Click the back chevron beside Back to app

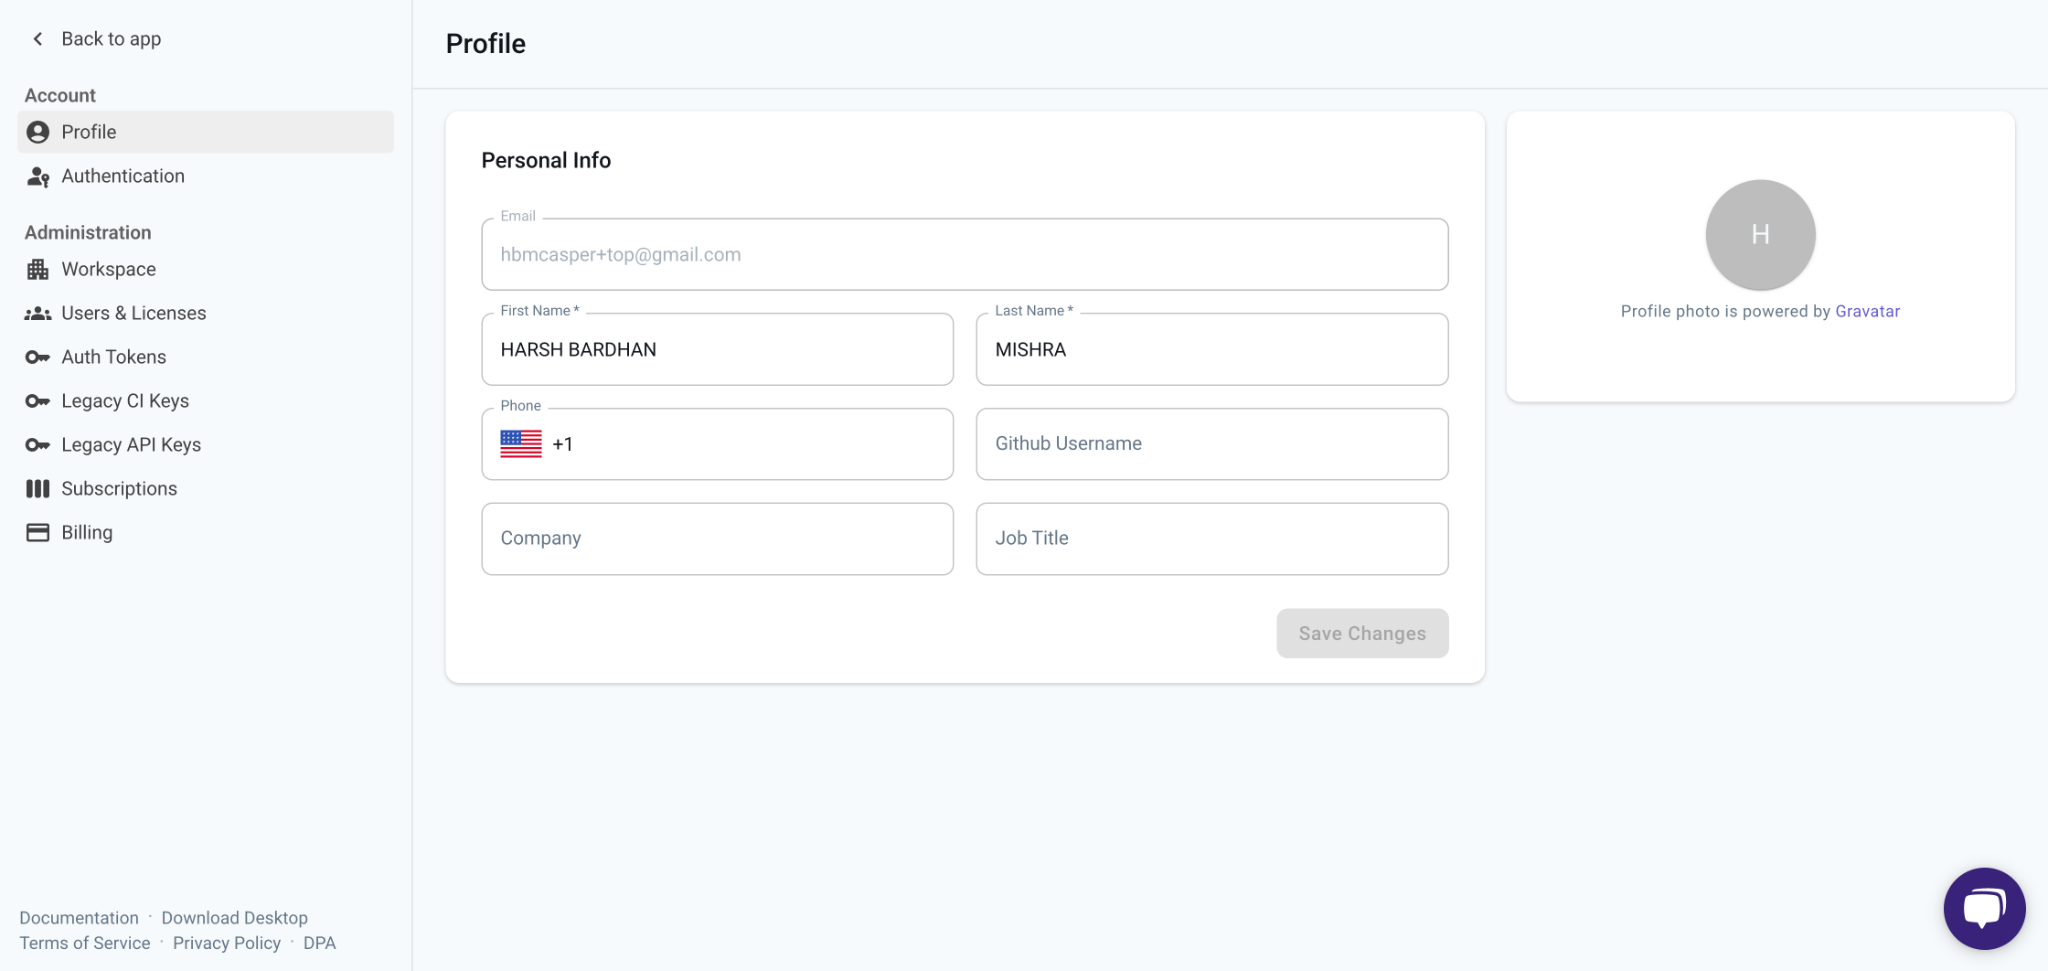37,38
